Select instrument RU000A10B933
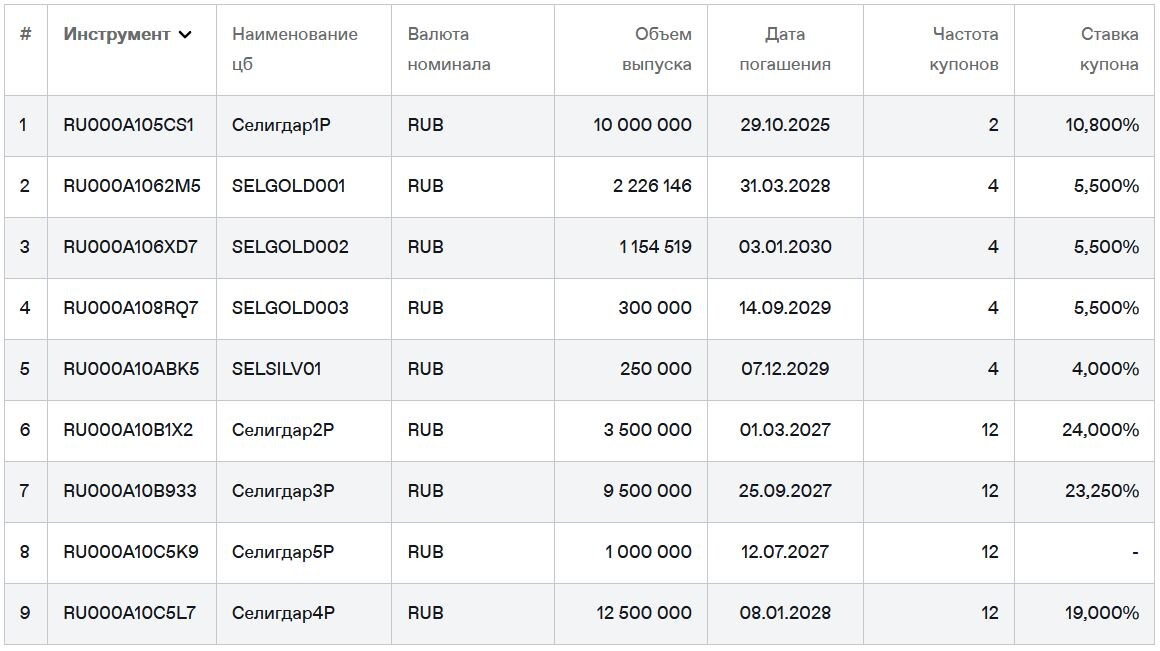1160x651 pixels. (x=131, y=491)
